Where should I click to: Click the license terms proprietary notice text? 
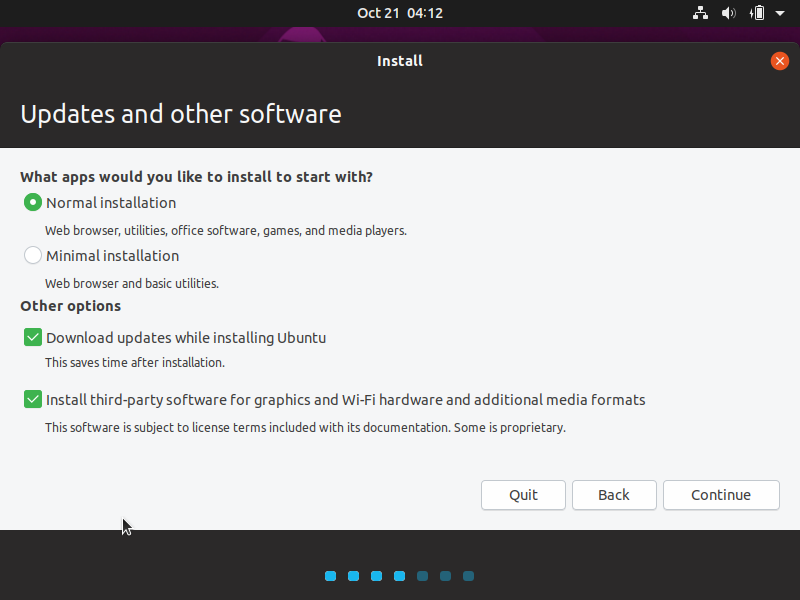[305, 428]
